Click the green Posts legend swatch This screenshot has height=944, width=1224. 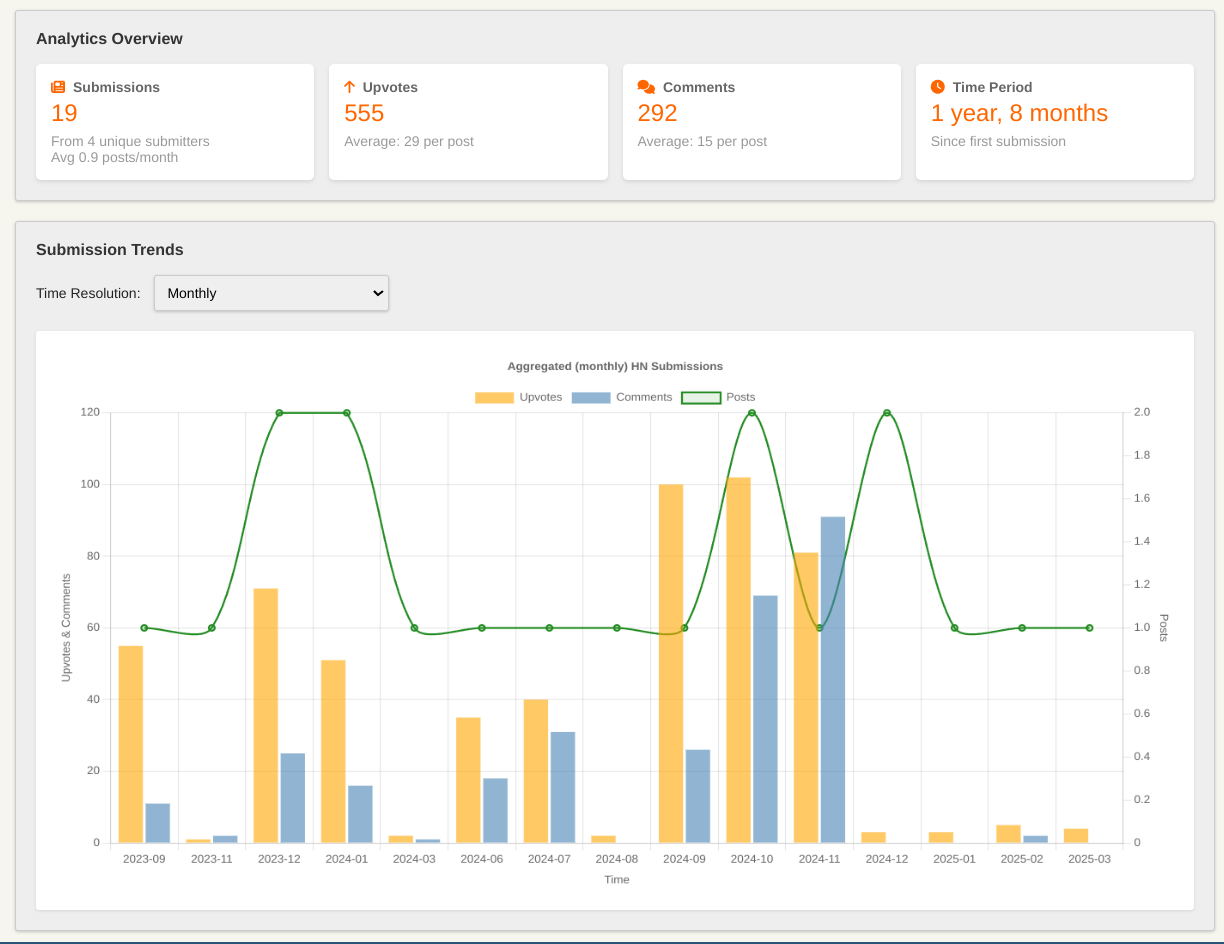(x=701, y=397)
